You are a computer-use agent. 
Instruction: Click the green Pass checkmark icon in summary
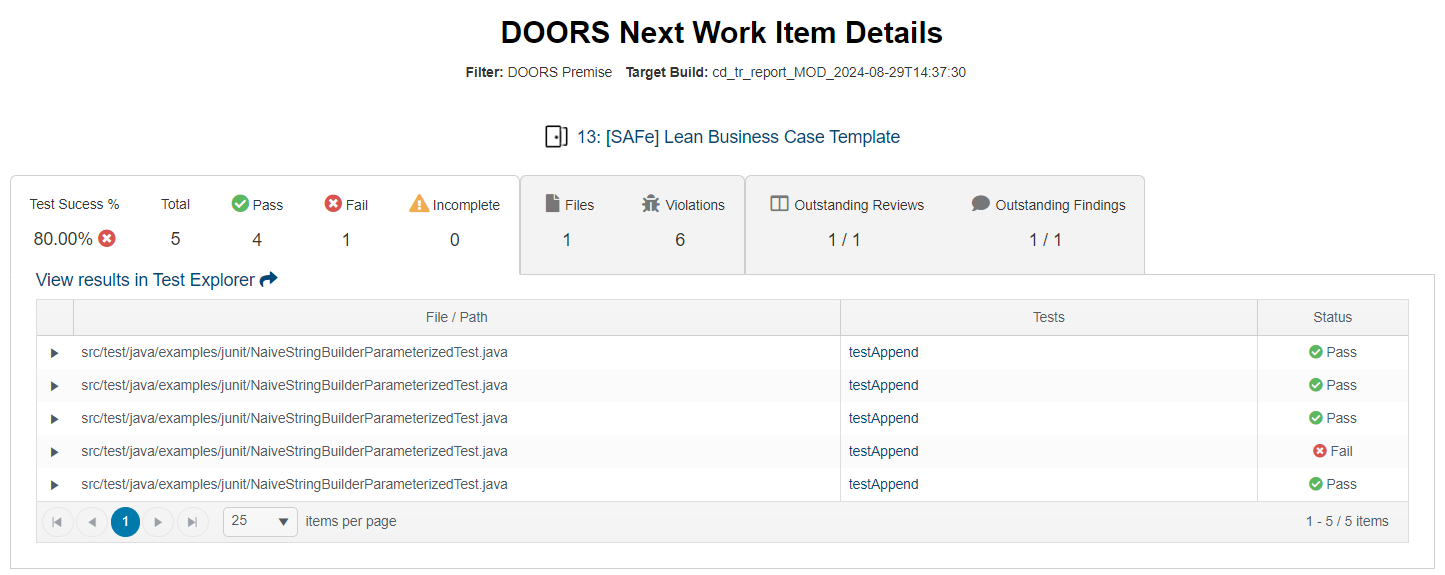point(240,204)
